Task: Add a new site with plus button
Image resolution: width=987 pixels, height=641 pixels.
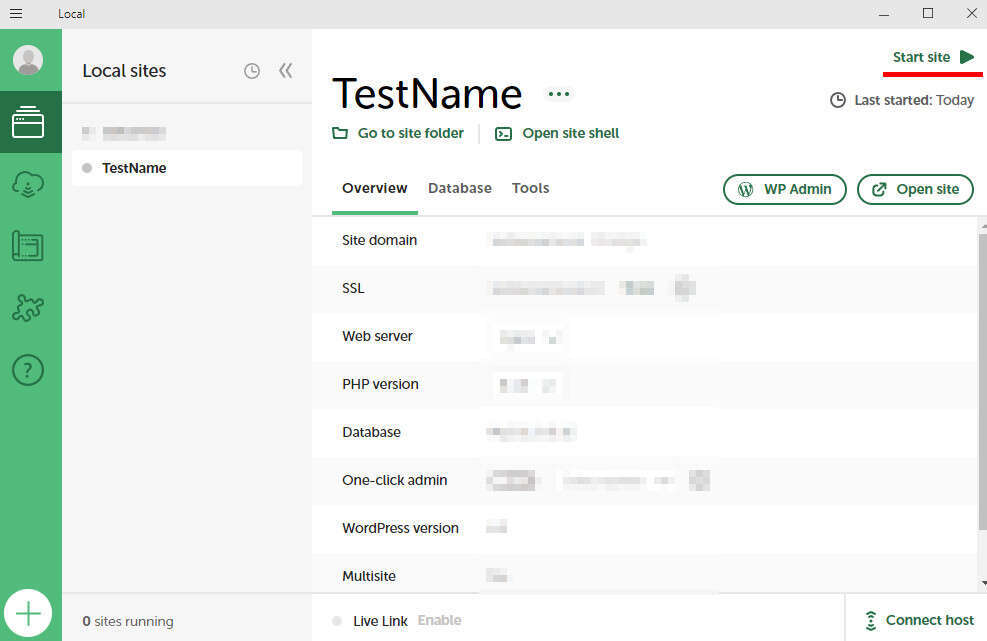Action: tap(28, 613)
